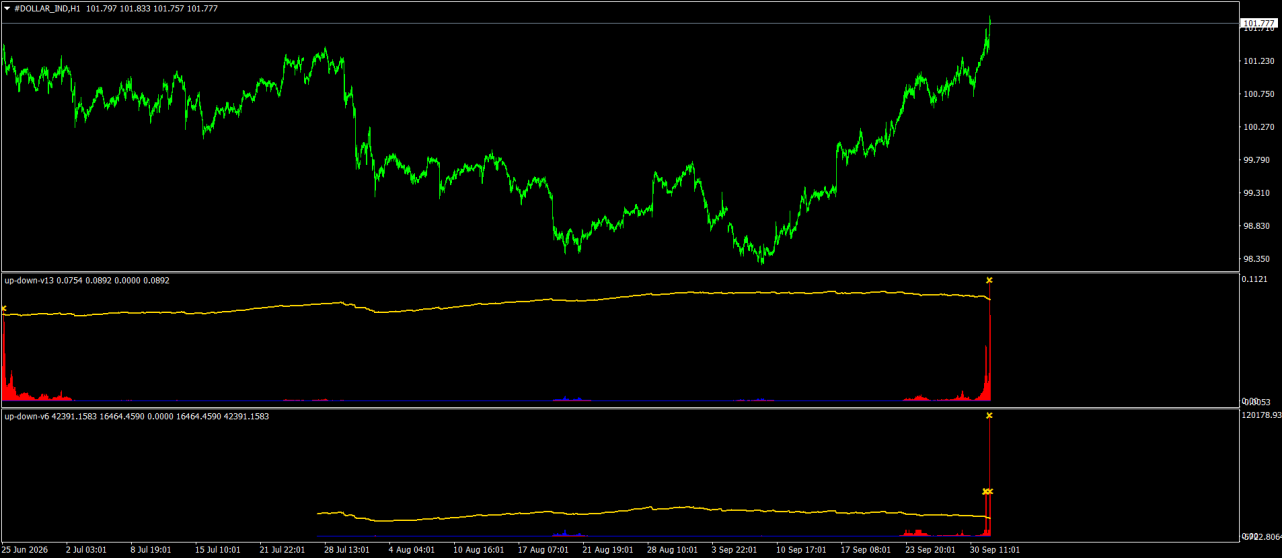
Task: Click the yellow X marker atop up-down-v6 spike
Action: click(x=989, y=415)
